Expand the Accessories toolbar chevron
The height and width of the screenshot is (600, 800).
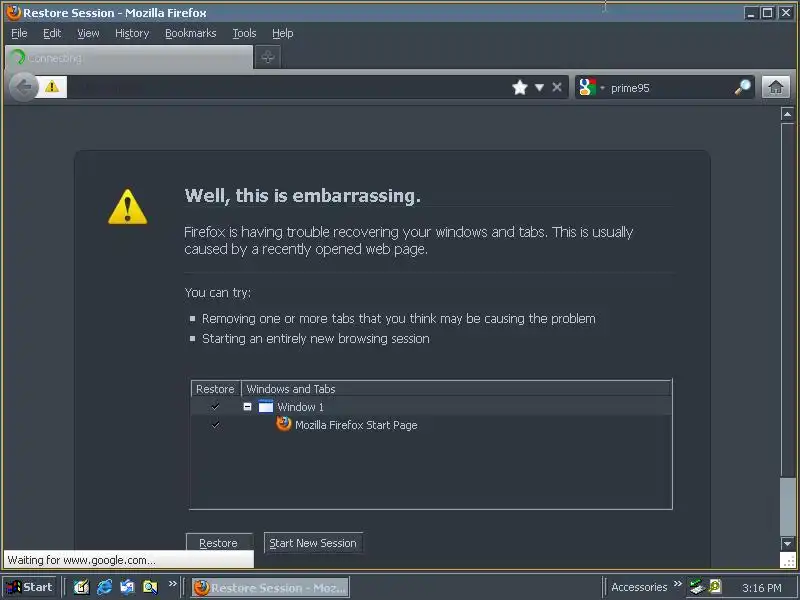pyautogui.click(x=678, y=583)
